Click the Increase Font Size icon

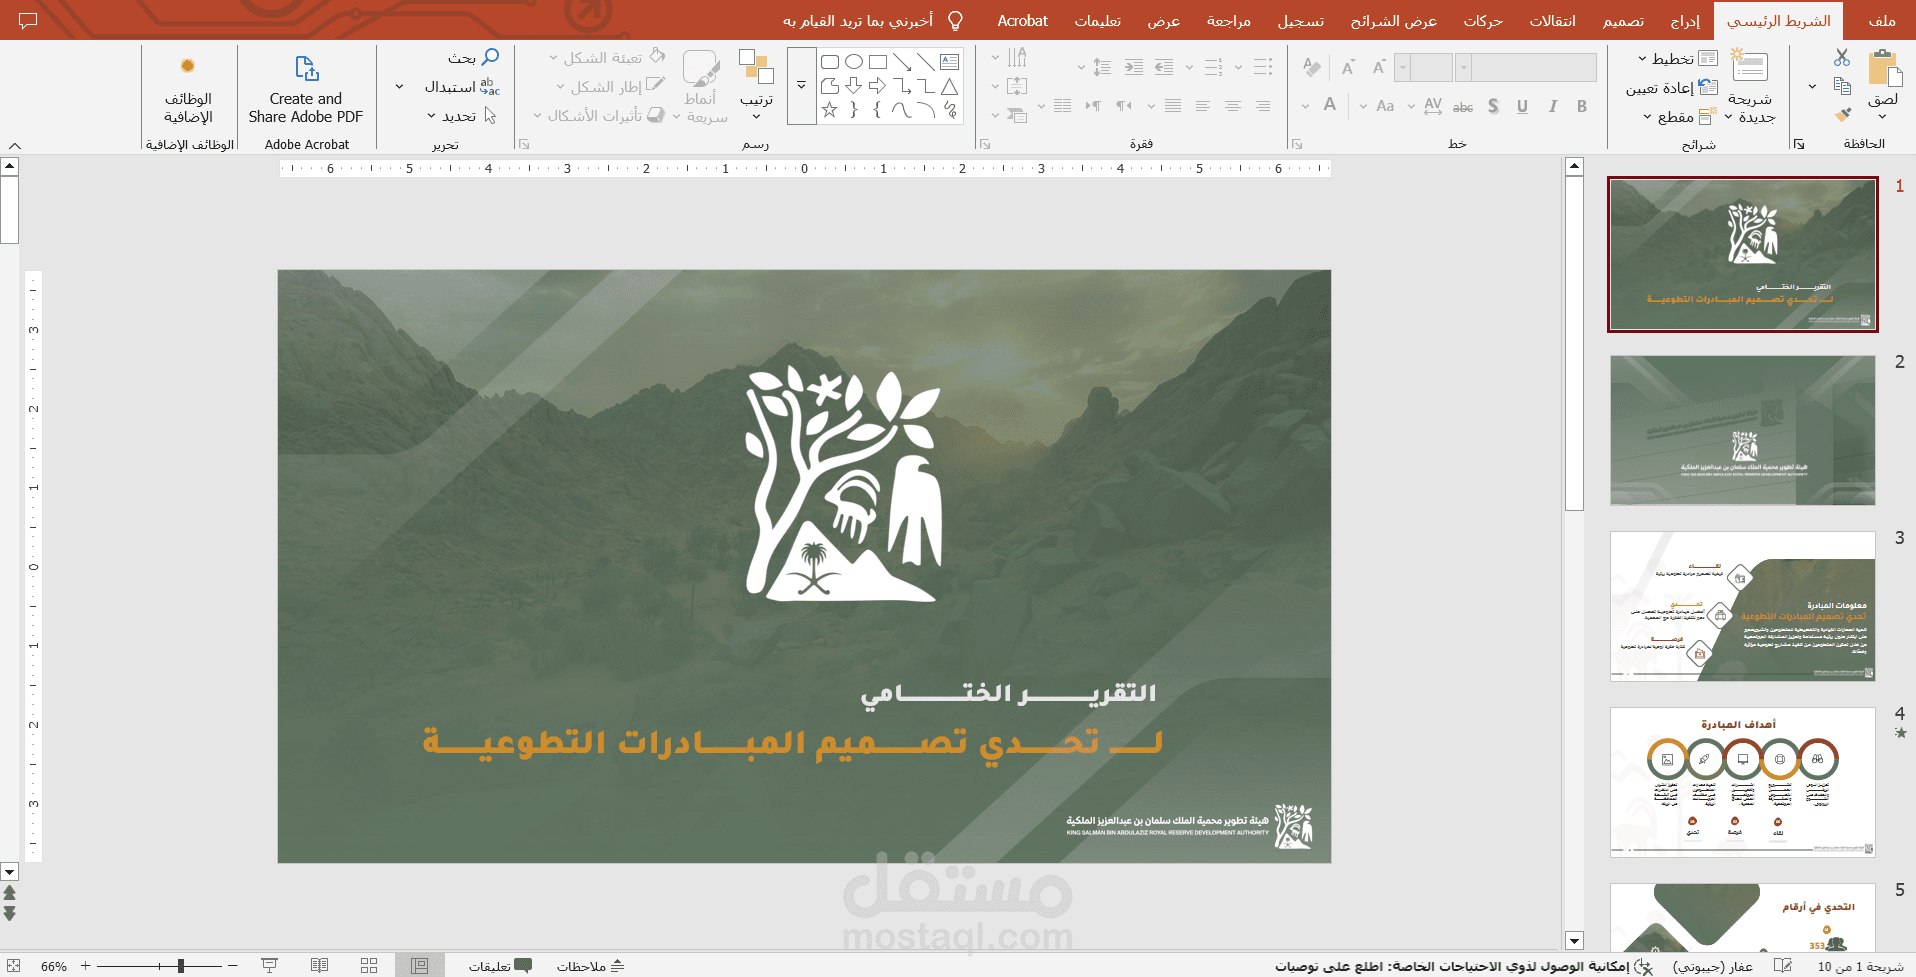click(x=1379, y=67)
